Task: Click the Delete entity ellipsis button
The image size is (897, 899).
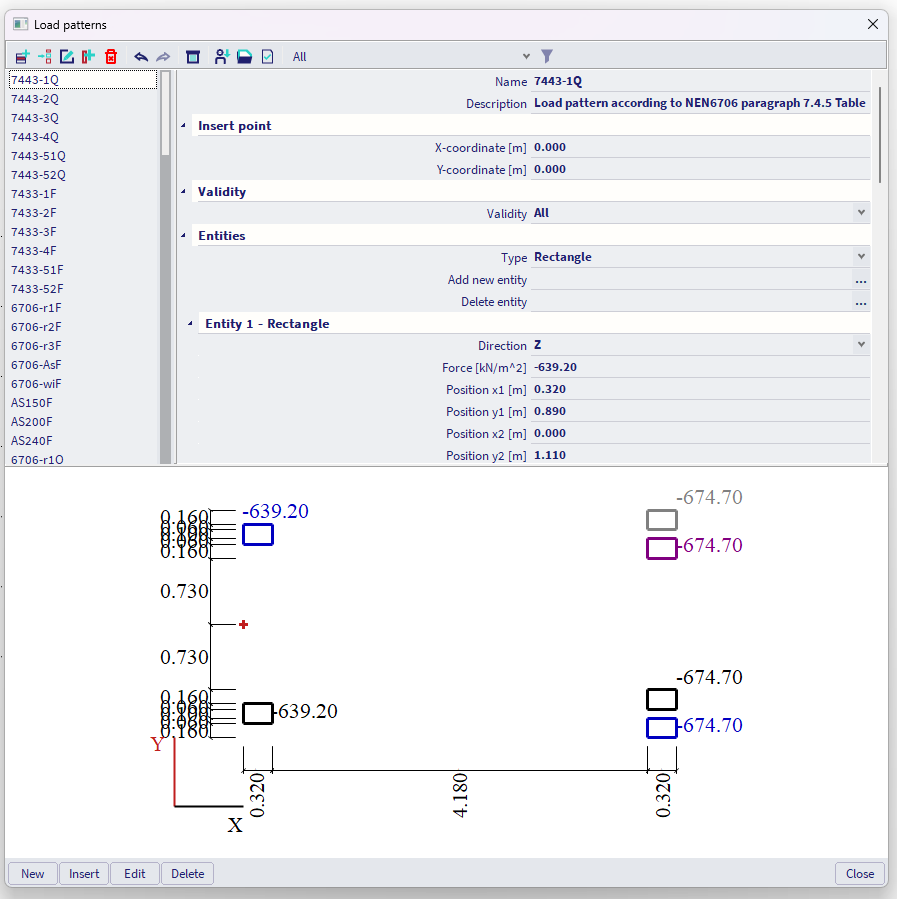Action: [x=861, y=302]
